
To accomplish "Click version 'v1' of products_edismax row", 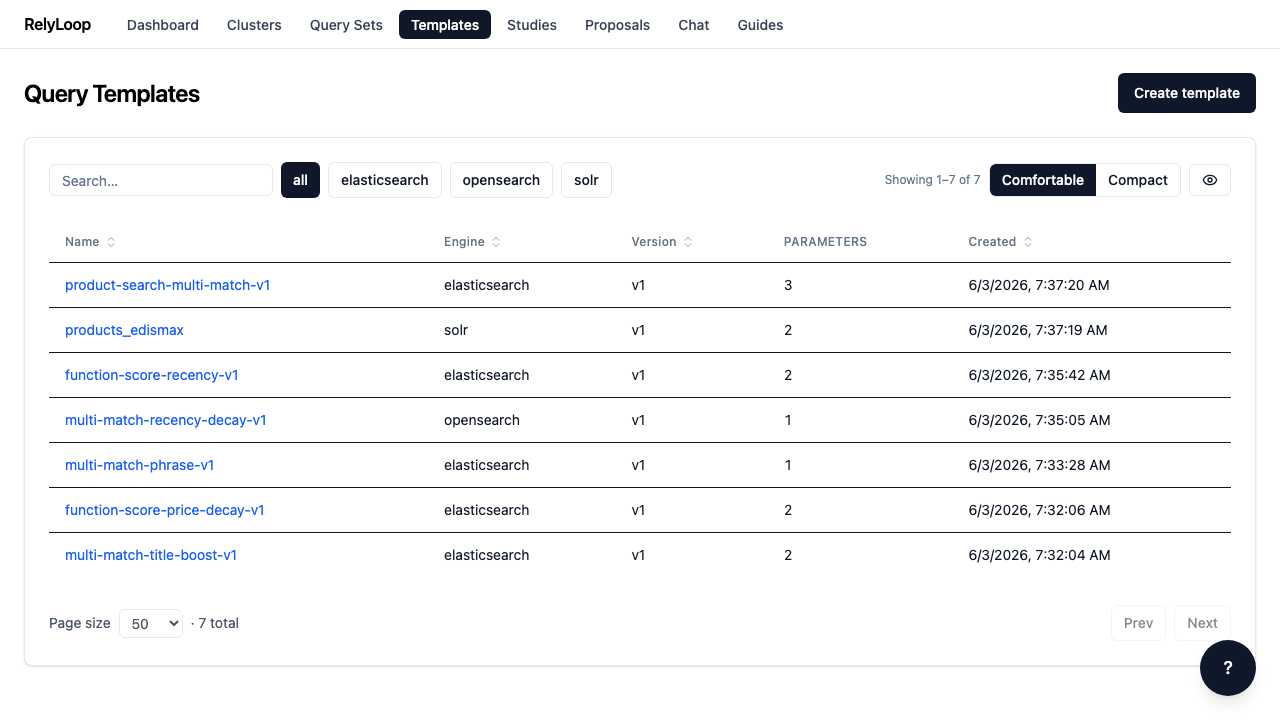I will [638, 330].
